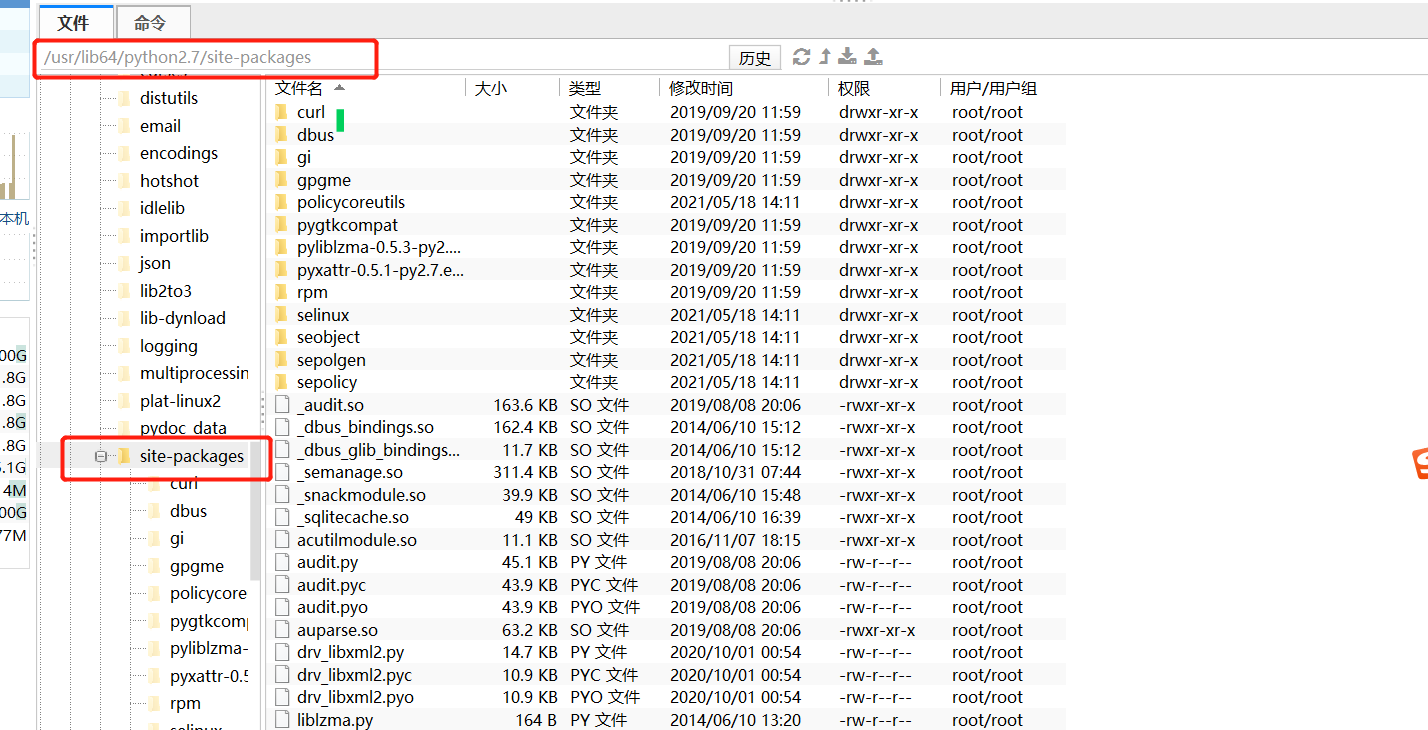Switch to the 文件 tab
This screenshot has width=1428, height=730.
click(x=76, y=21)
